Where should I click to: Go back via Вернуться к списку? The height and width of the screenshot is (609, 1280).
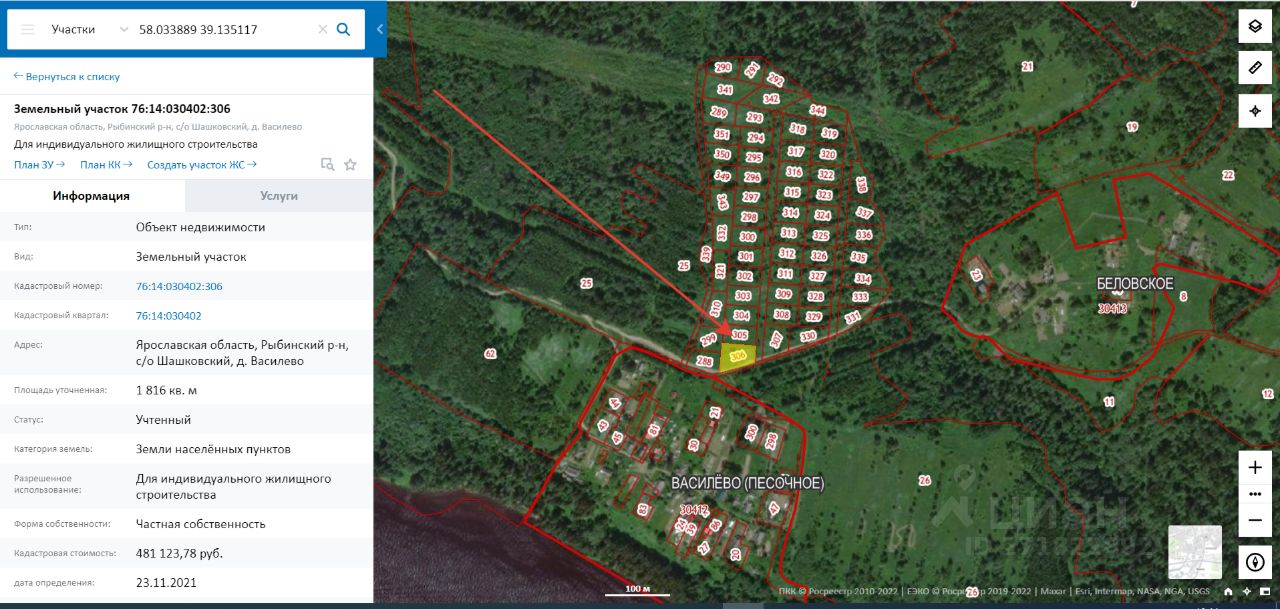pos(66,76)
